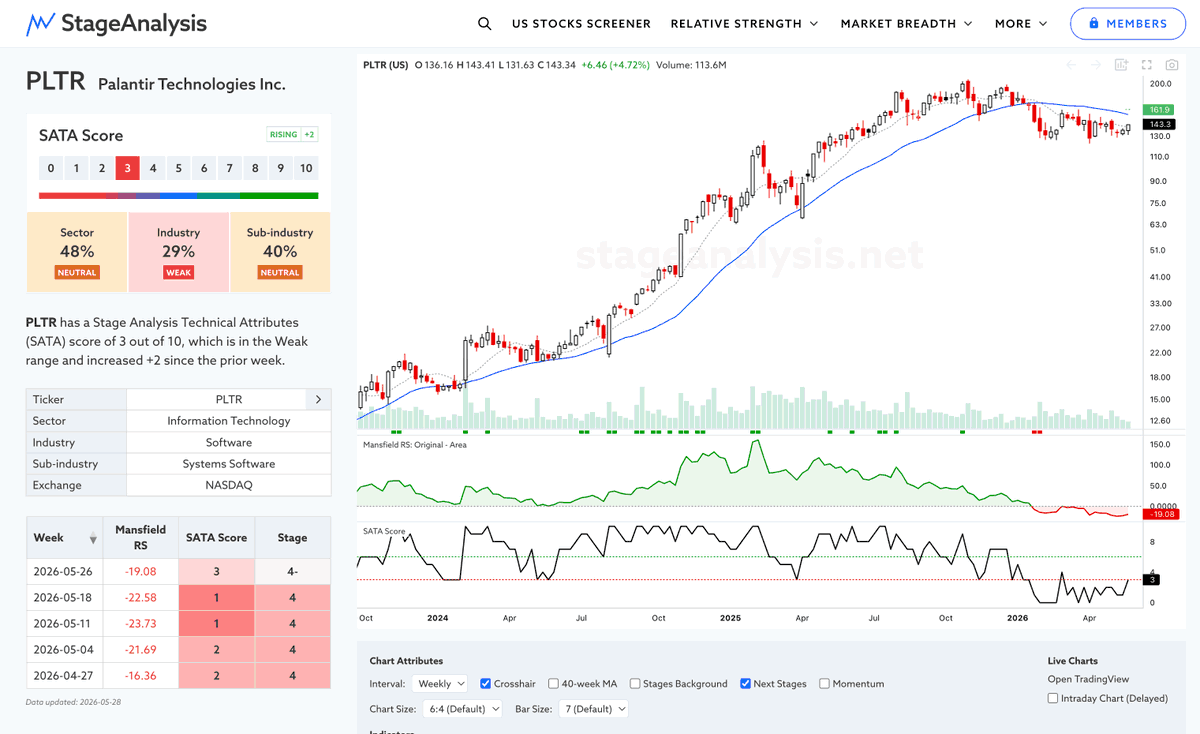Select the 2026-05-11 week cell

[x=65, y=624]
